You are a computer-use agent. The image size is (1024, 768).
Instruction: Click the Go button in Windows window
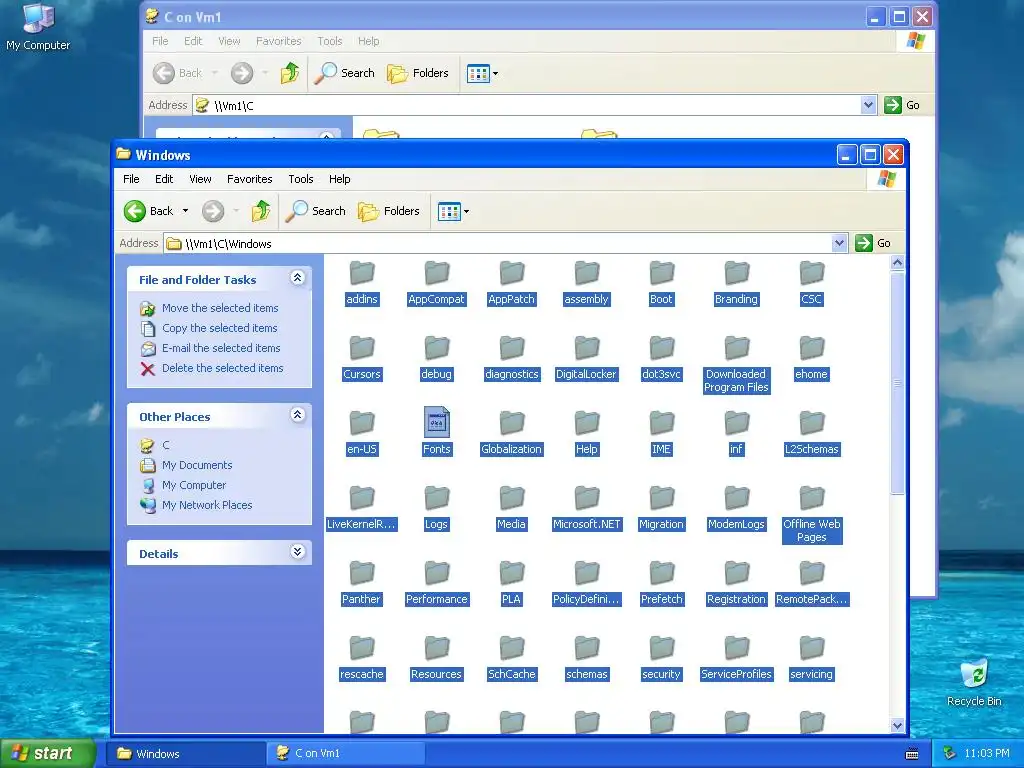coord(873,243)
